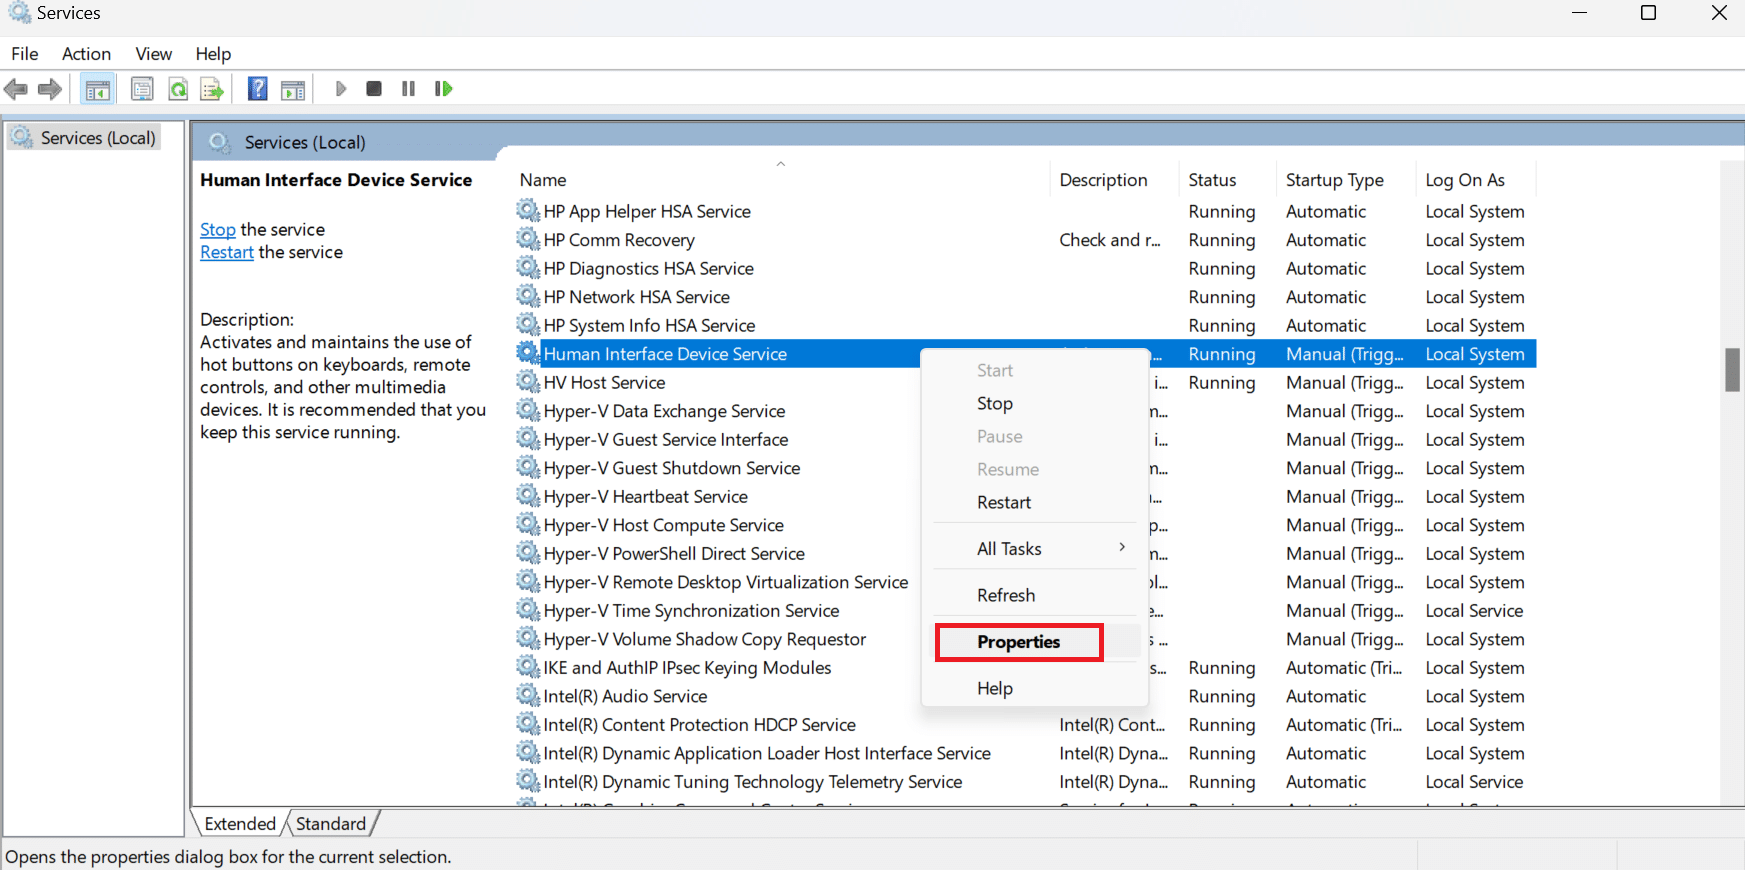Click the Export List toolbar icon
This screenshot has width=1745, height=870.
pyautogui.click(x=212, y=89)
